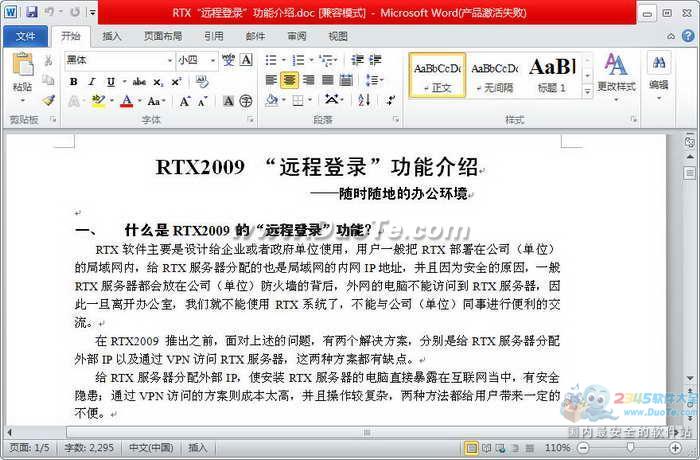Open line spacing options

373,80
